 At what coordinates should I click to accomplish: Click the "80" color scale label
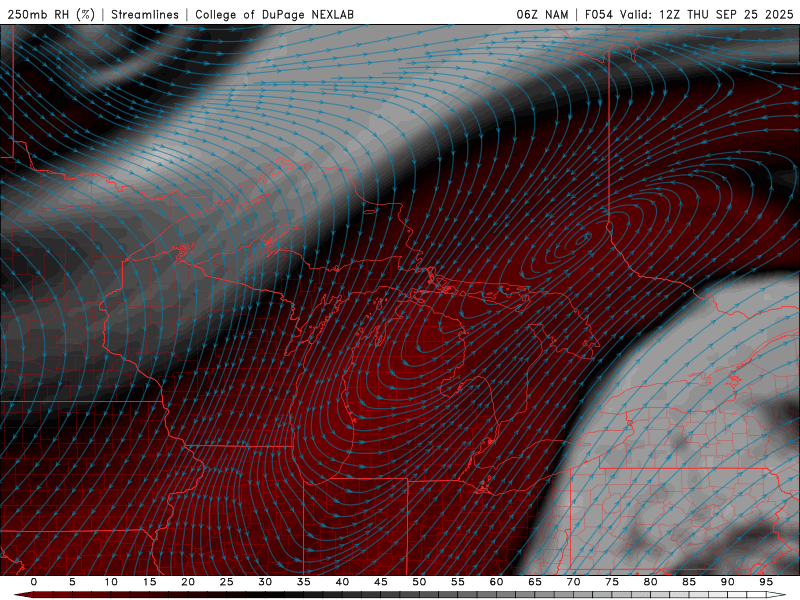pyautogui.click(x=650, y=582)
